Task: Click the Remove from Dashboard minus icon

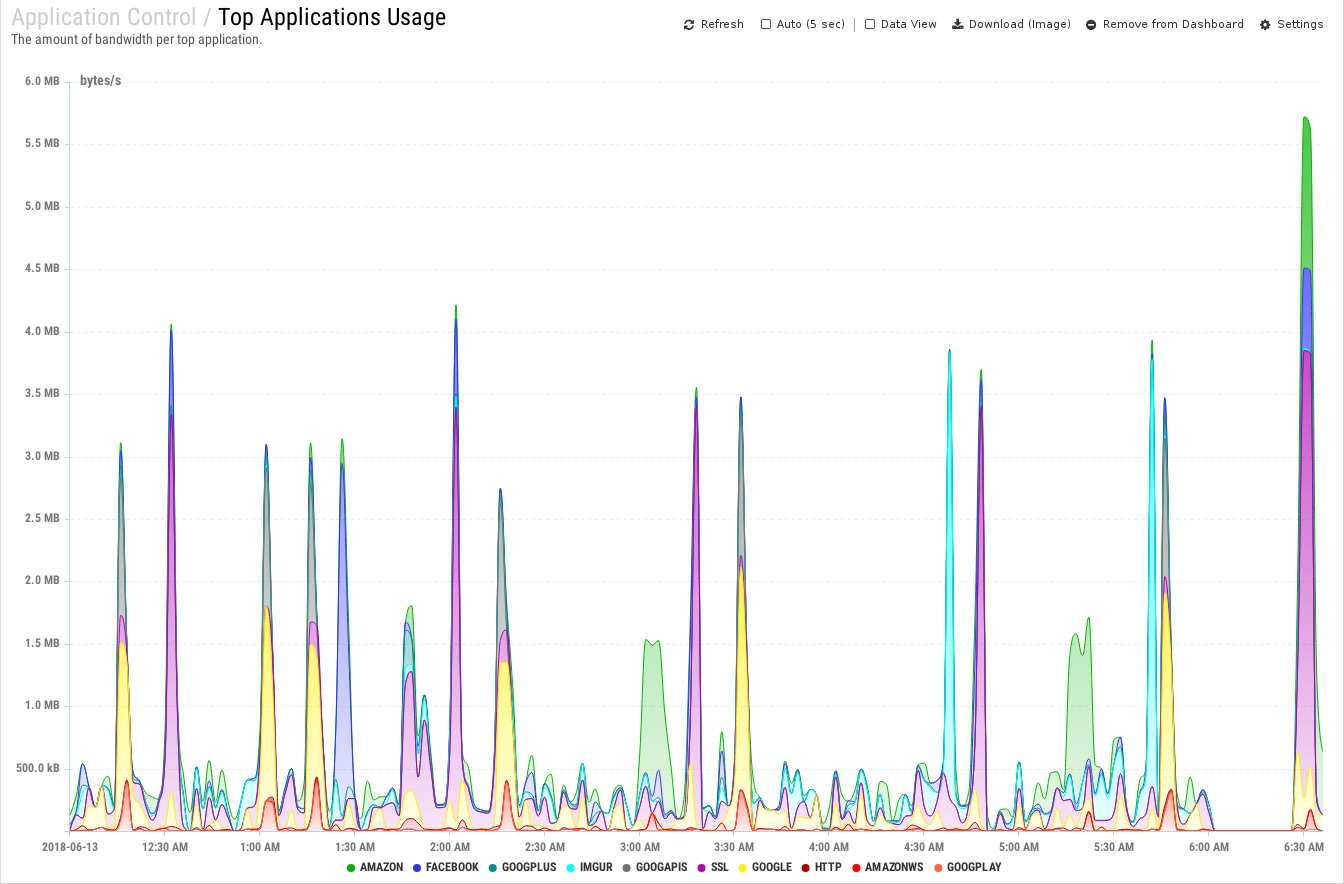Action: 1091,25
